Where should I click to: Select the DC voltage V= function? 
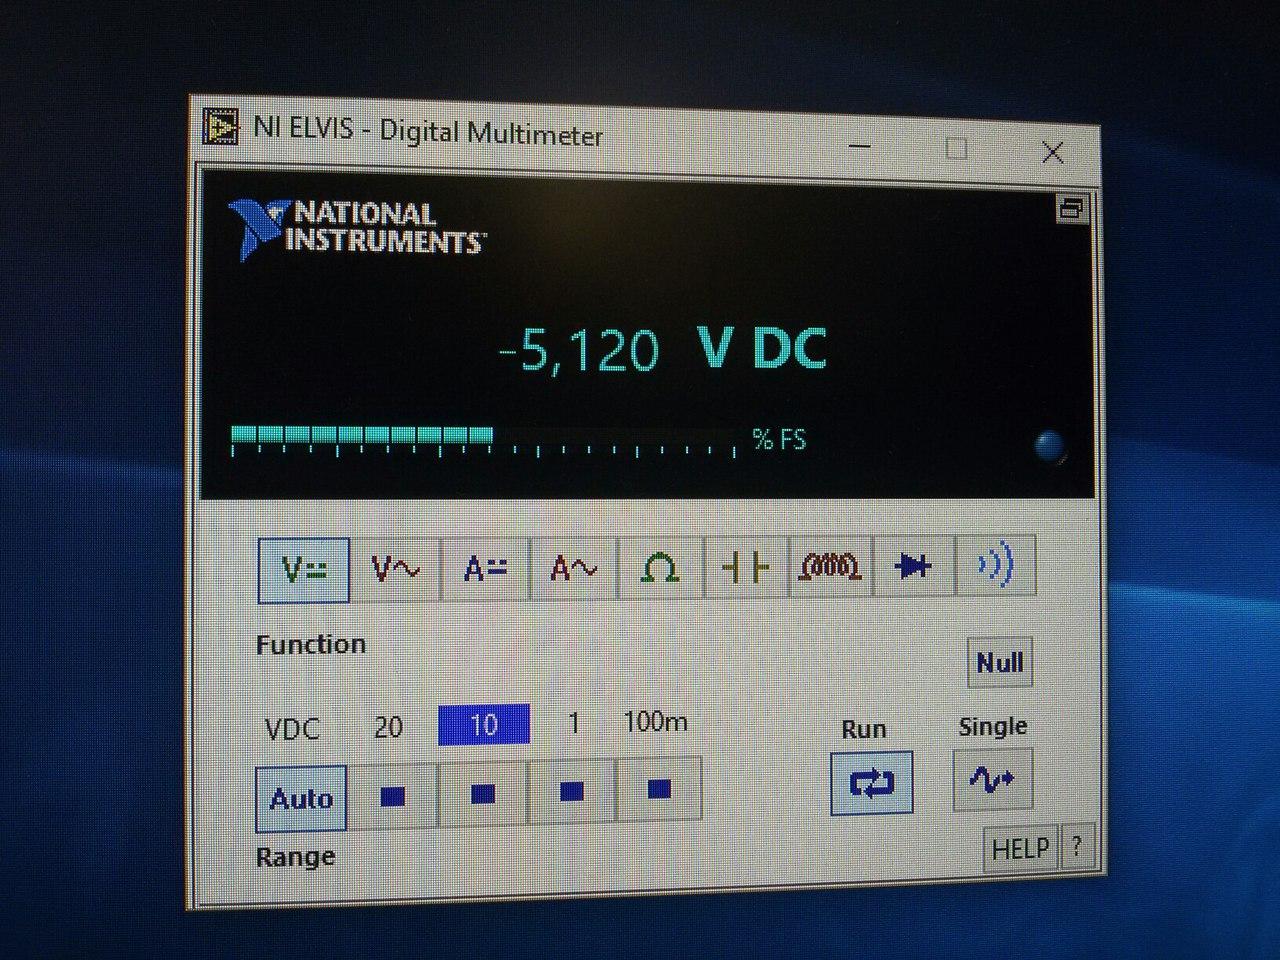click(304, 571)
